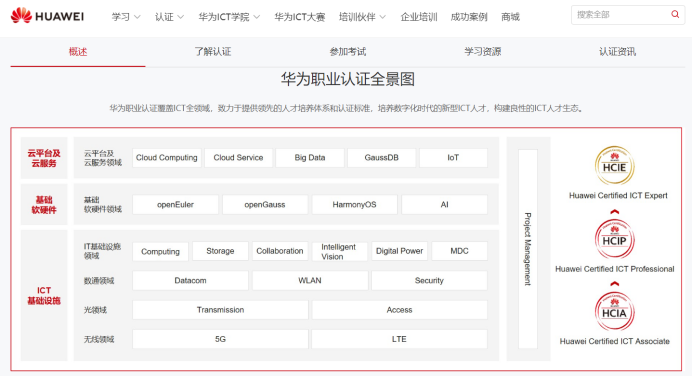Open the Big Data certification

310,158
